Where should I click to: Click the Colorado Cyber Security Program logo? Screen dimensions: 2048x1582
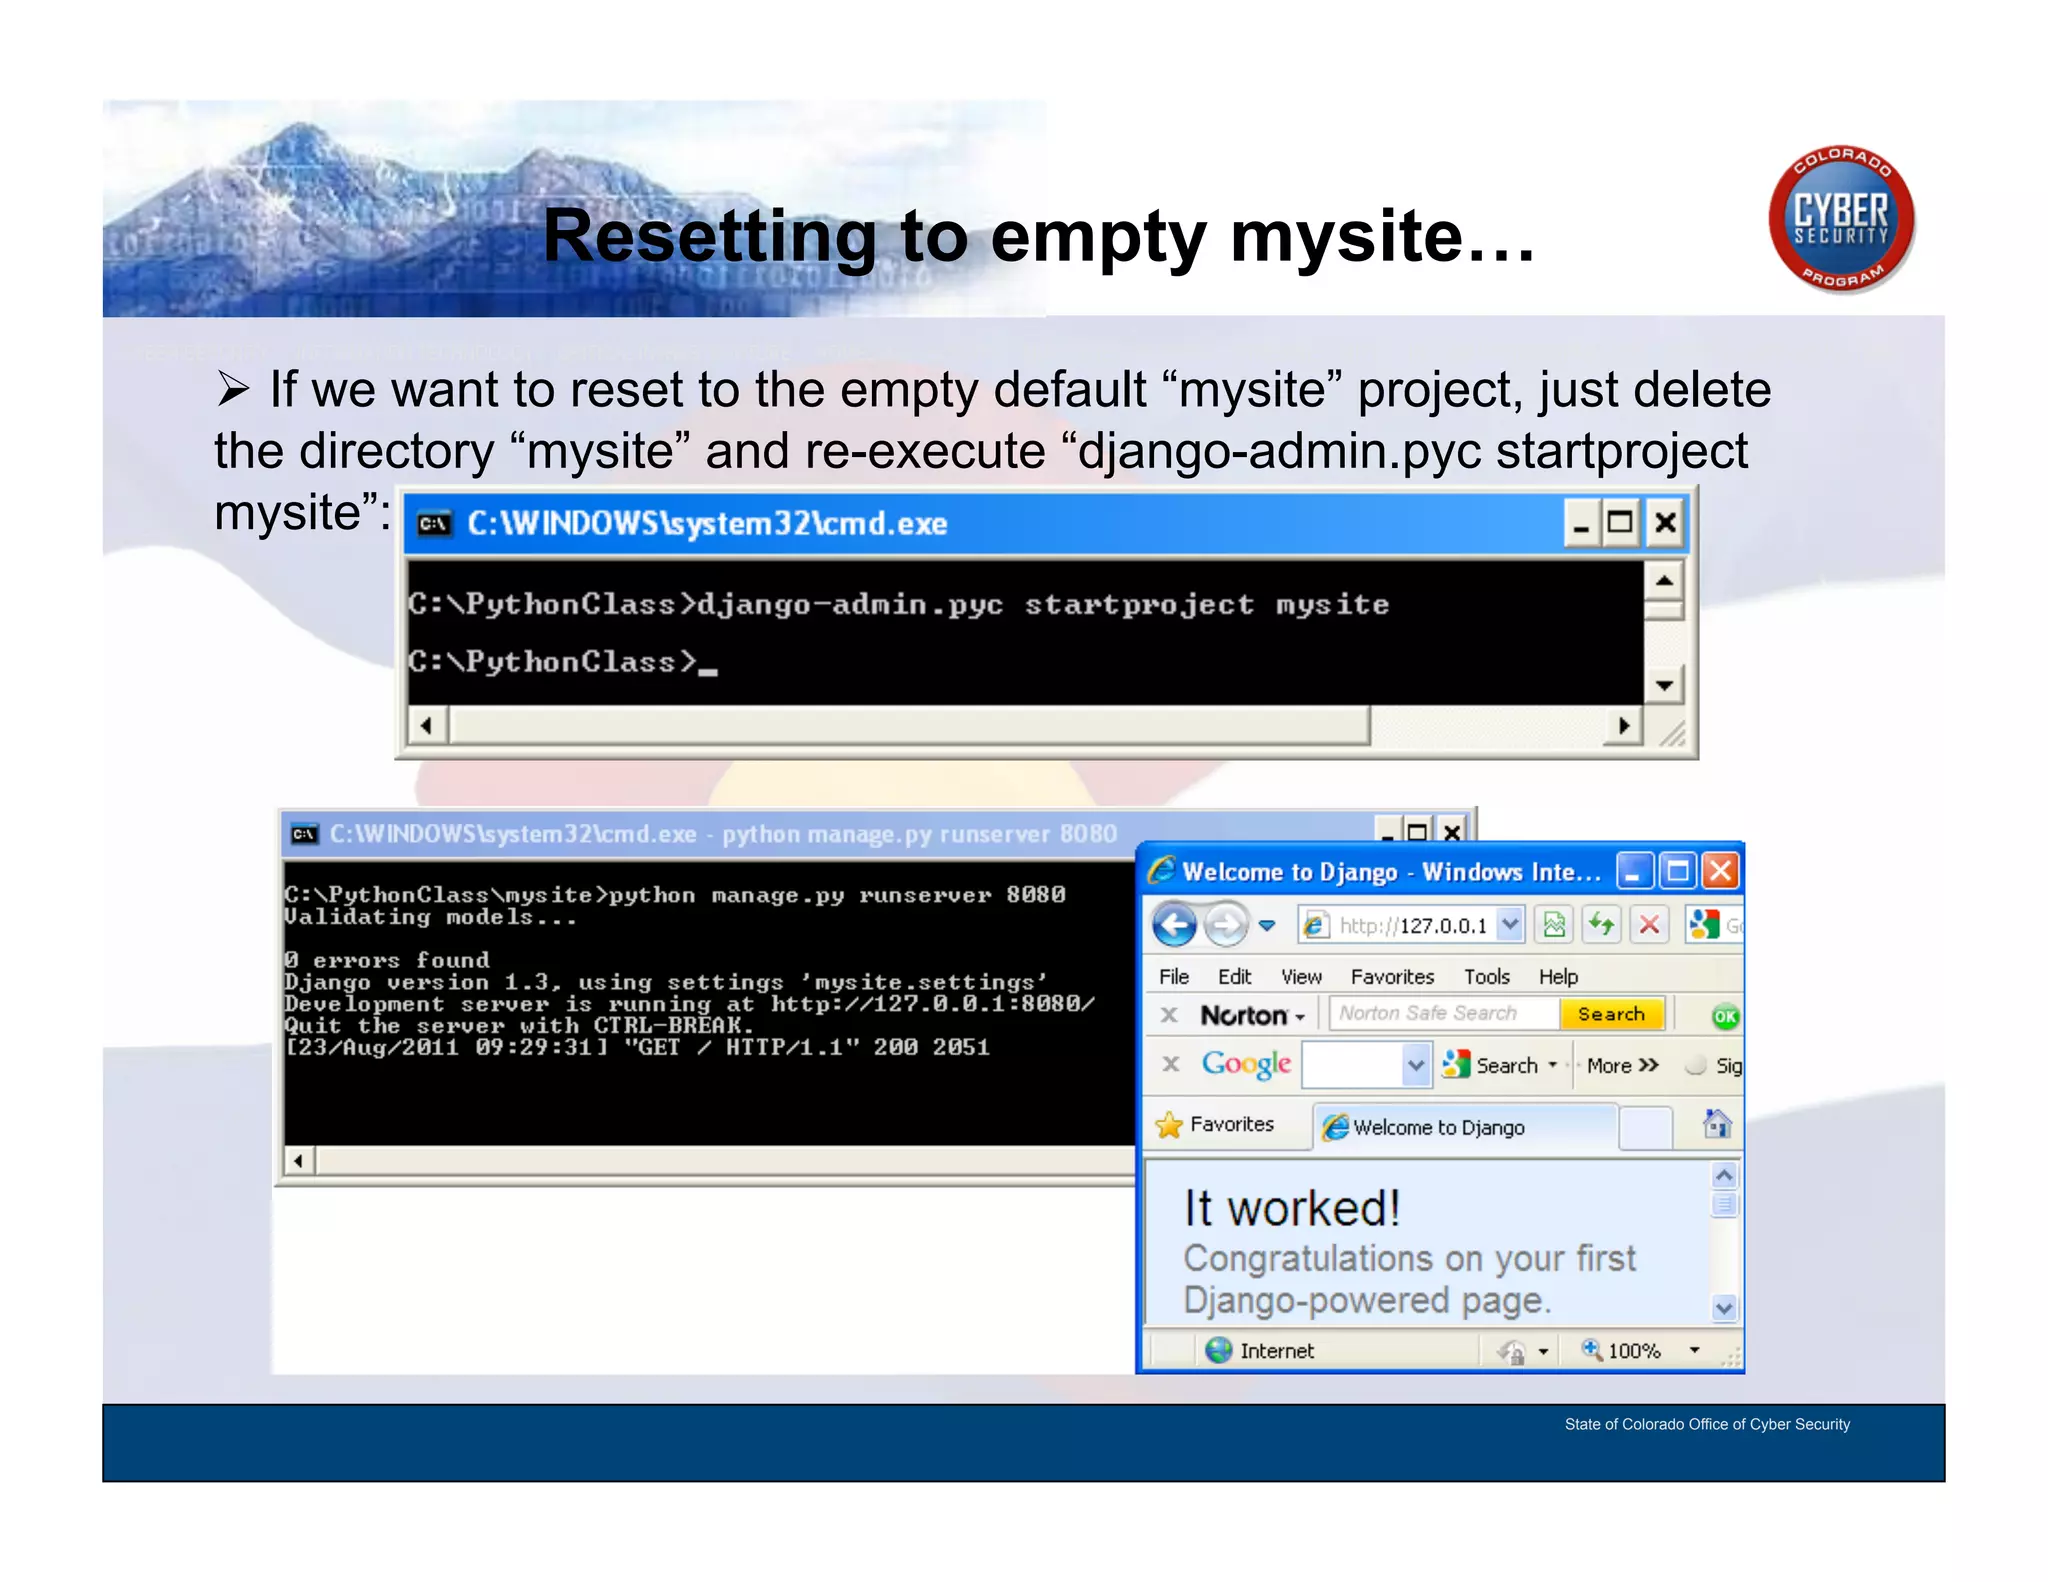tap(1841, 220)
